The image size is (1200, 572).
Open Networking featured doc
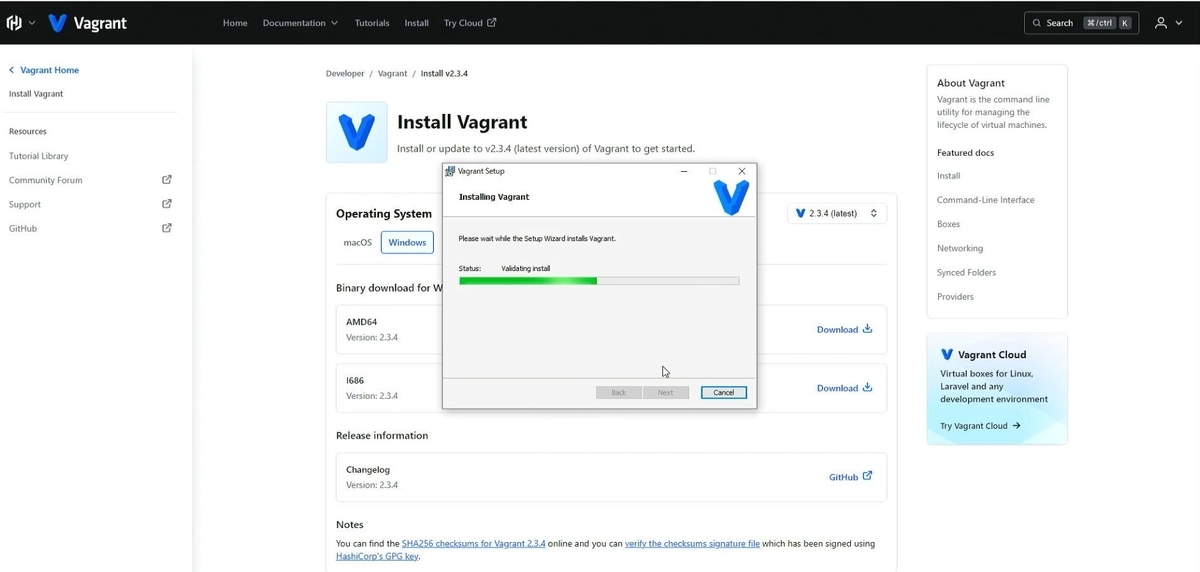tap(960, 248)
